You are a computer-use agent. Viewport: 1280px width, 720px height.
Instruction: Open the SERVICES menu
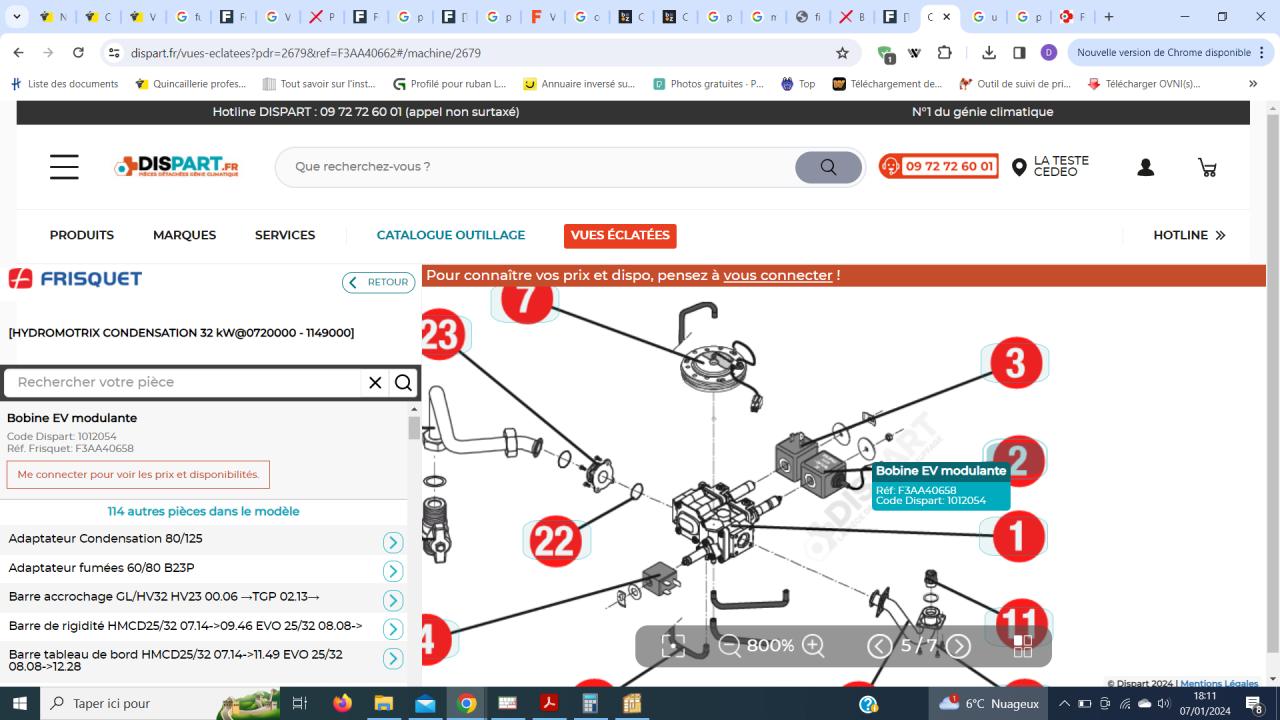pyautogui.click(x=285, y=235)
